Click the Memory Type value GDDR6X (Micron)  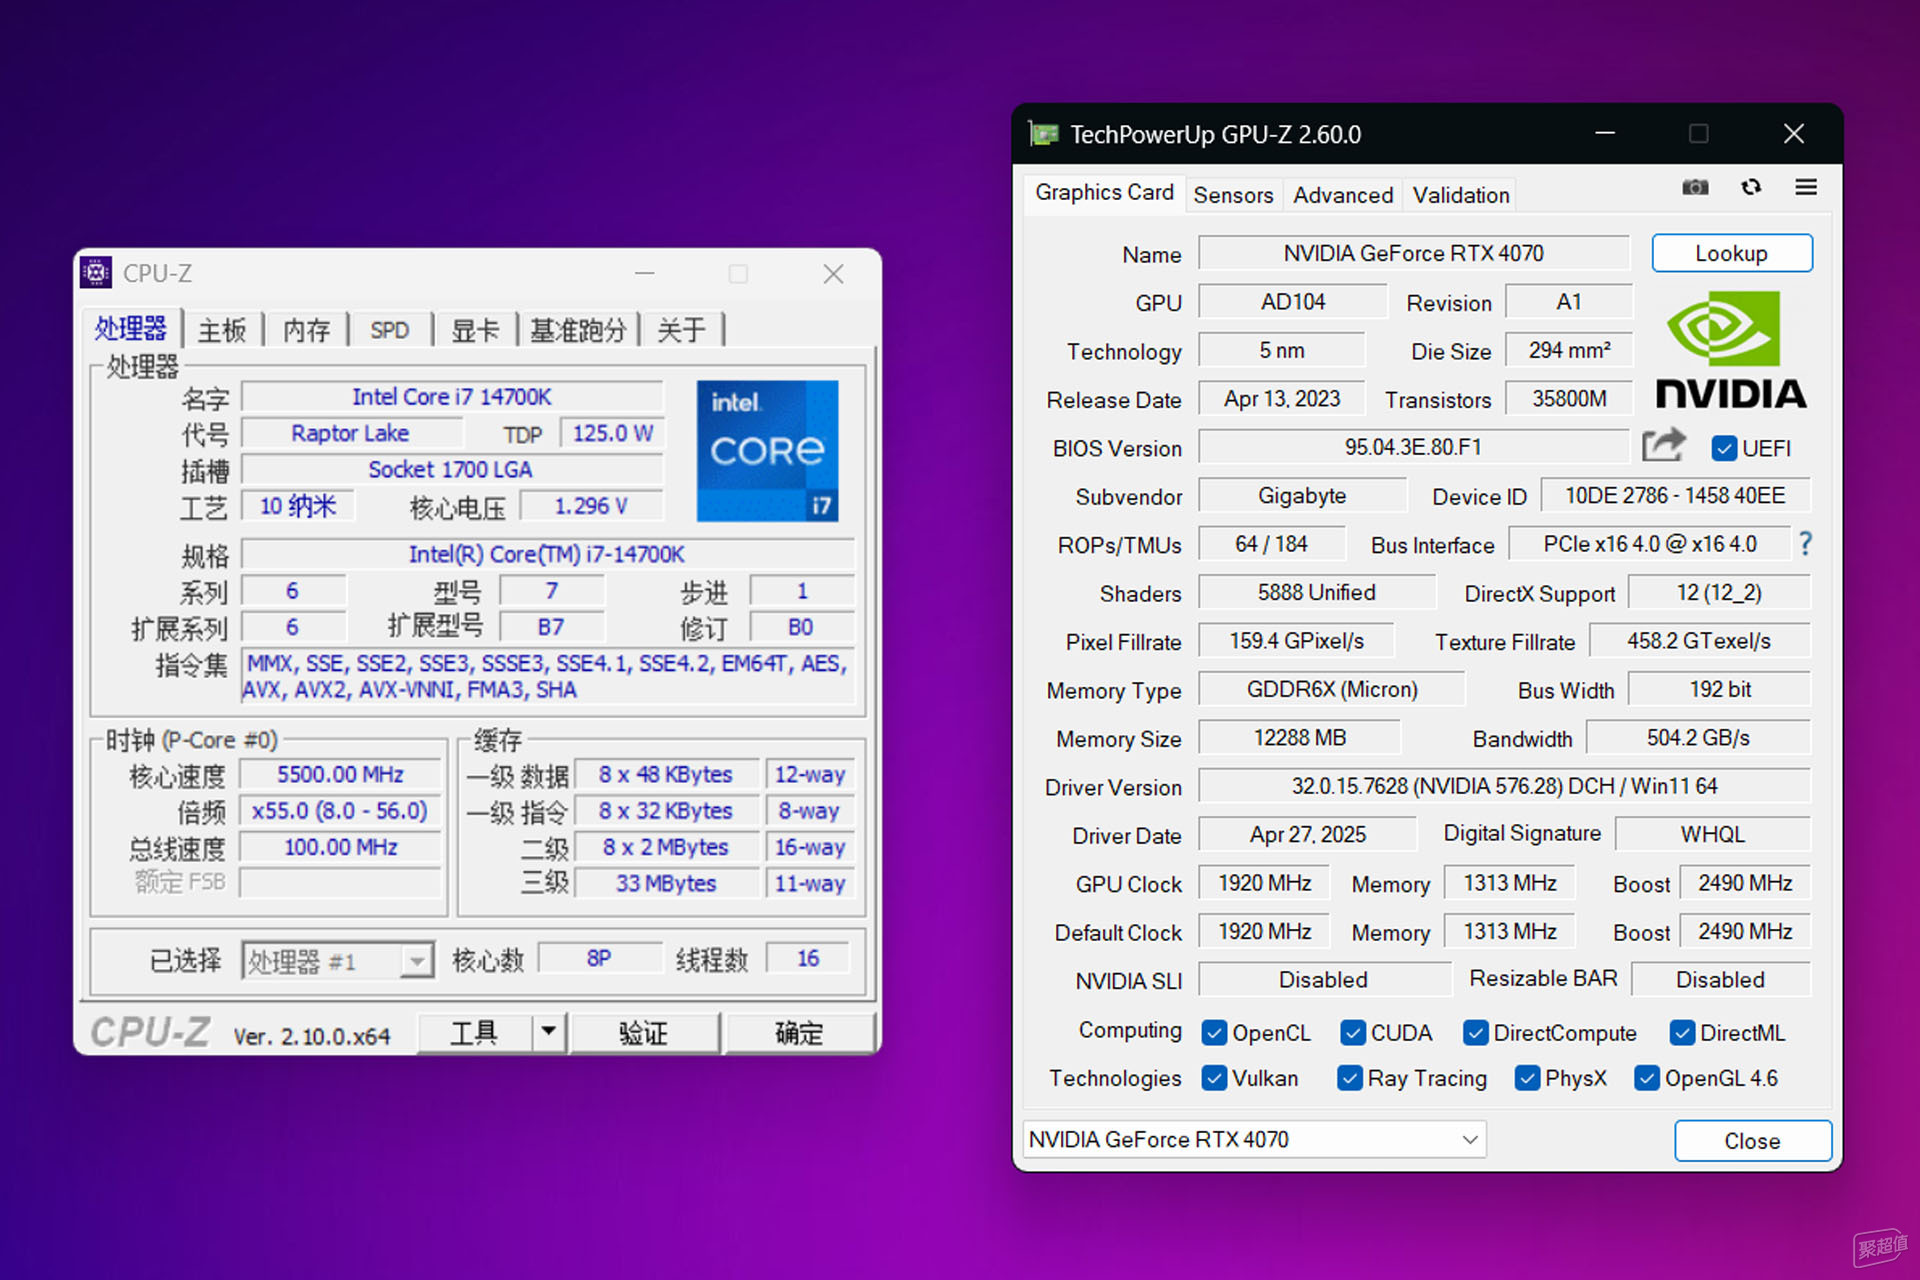(x=1332, y=689)
